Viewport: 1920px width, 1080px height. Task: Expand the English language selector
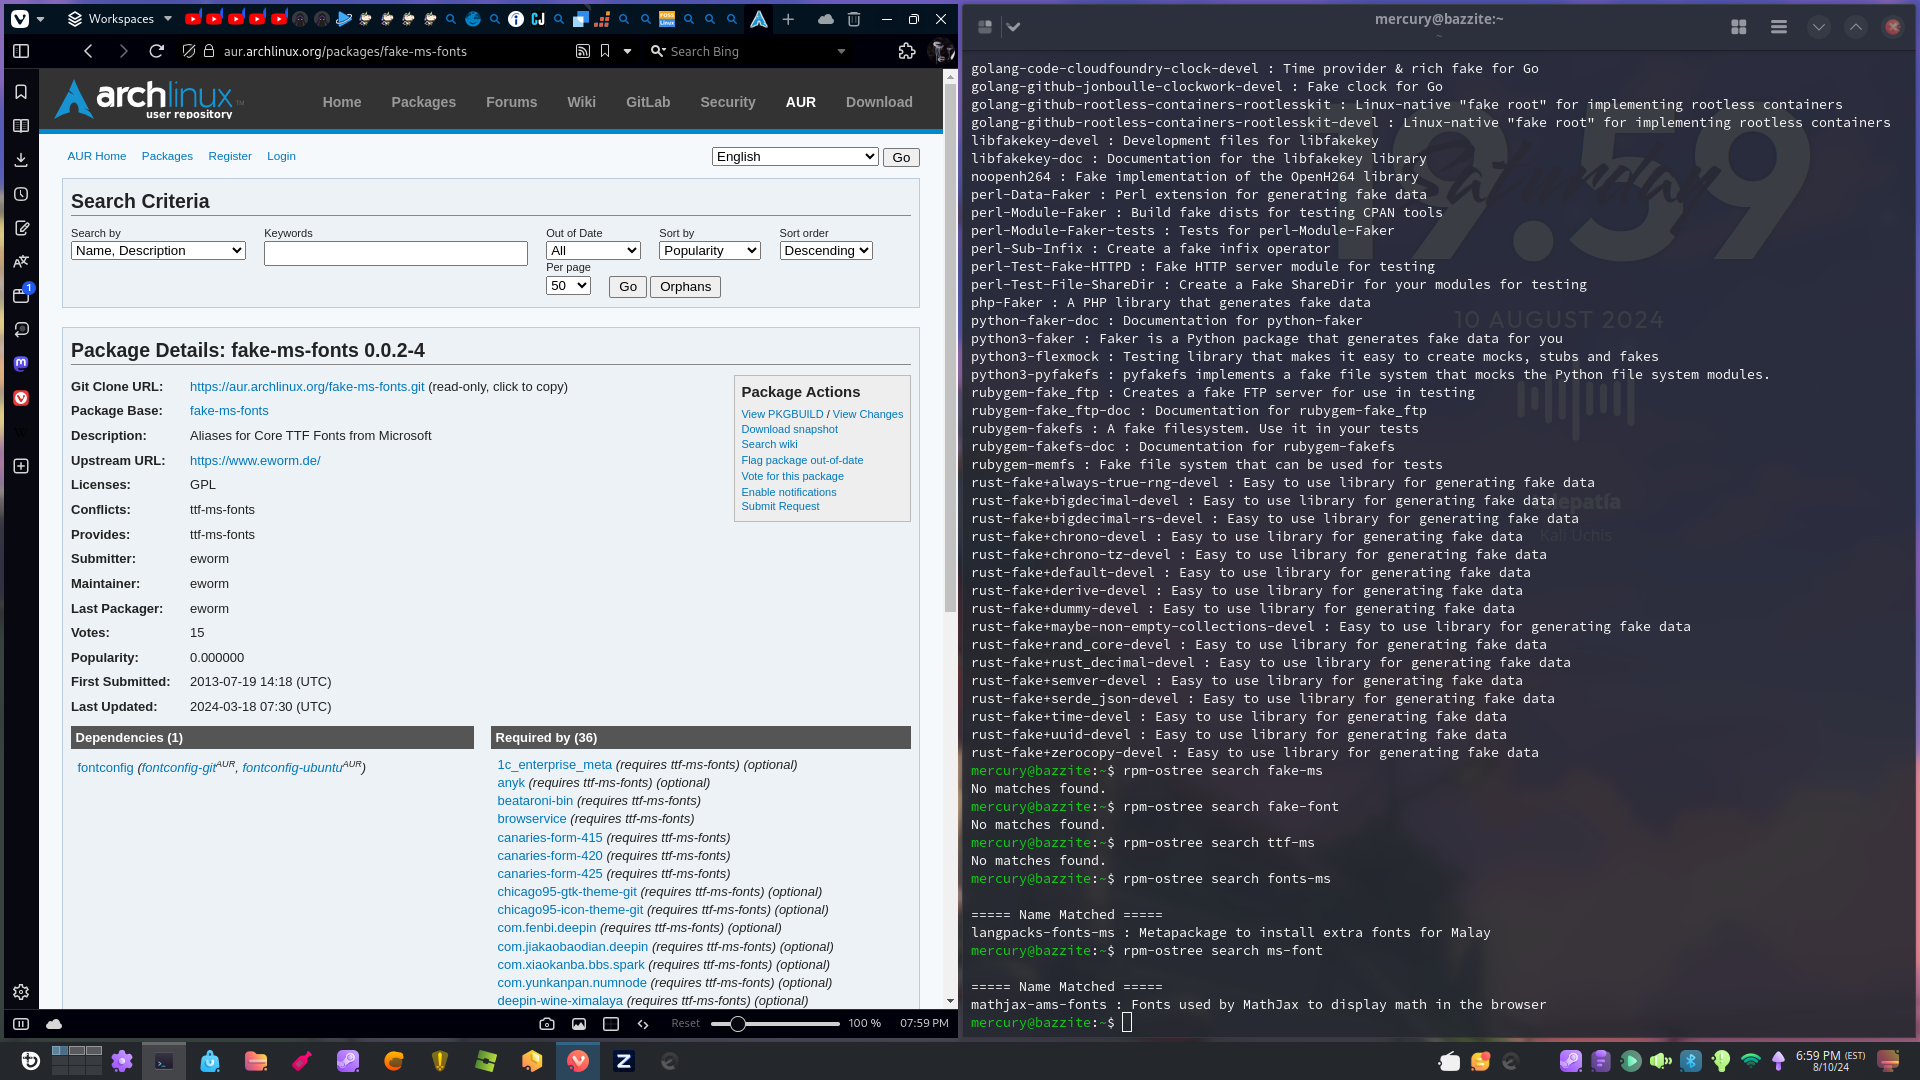795,157
